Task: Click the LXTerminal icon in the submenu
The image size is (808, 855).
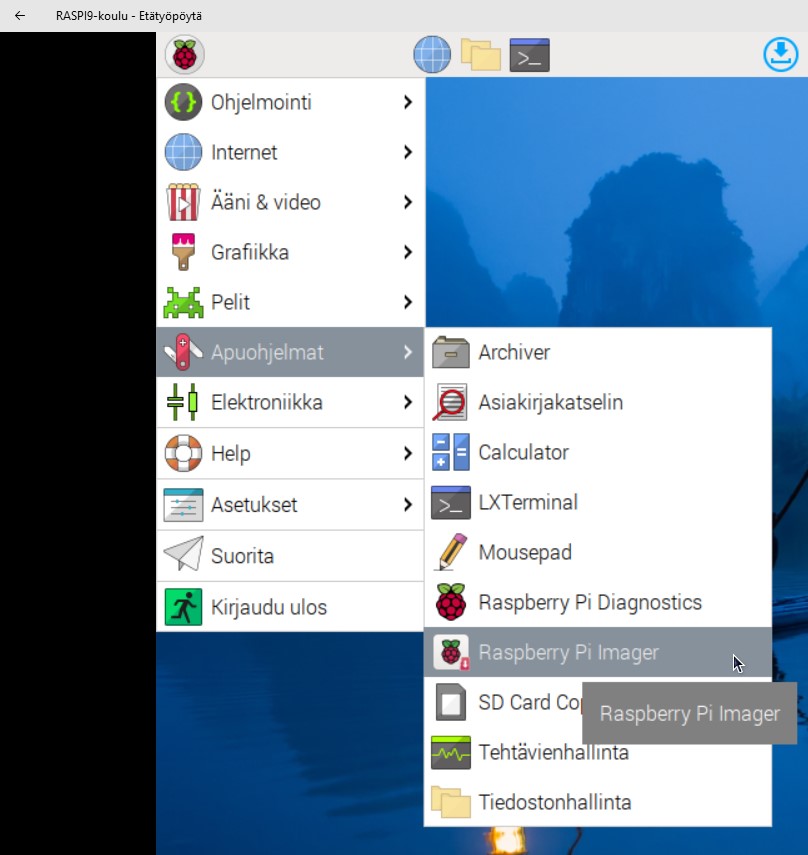Action: click(450, 502)
